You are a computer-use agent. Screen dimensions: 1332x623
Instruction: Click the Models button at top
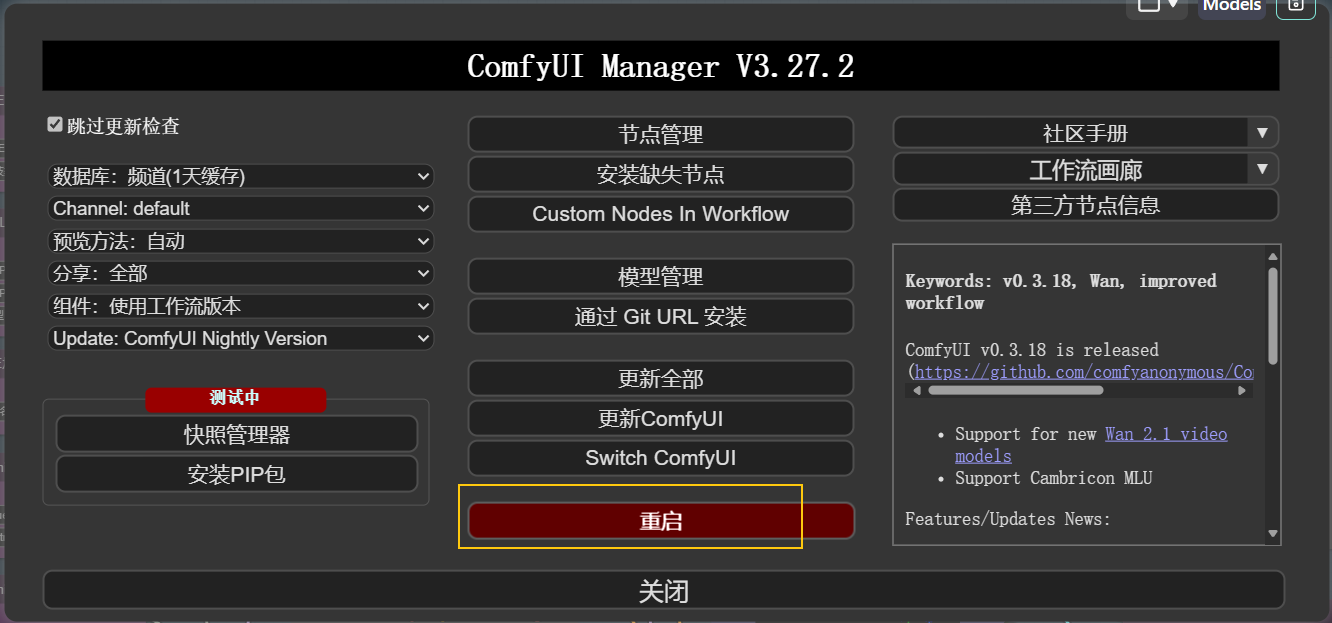tap(1232, 6)
